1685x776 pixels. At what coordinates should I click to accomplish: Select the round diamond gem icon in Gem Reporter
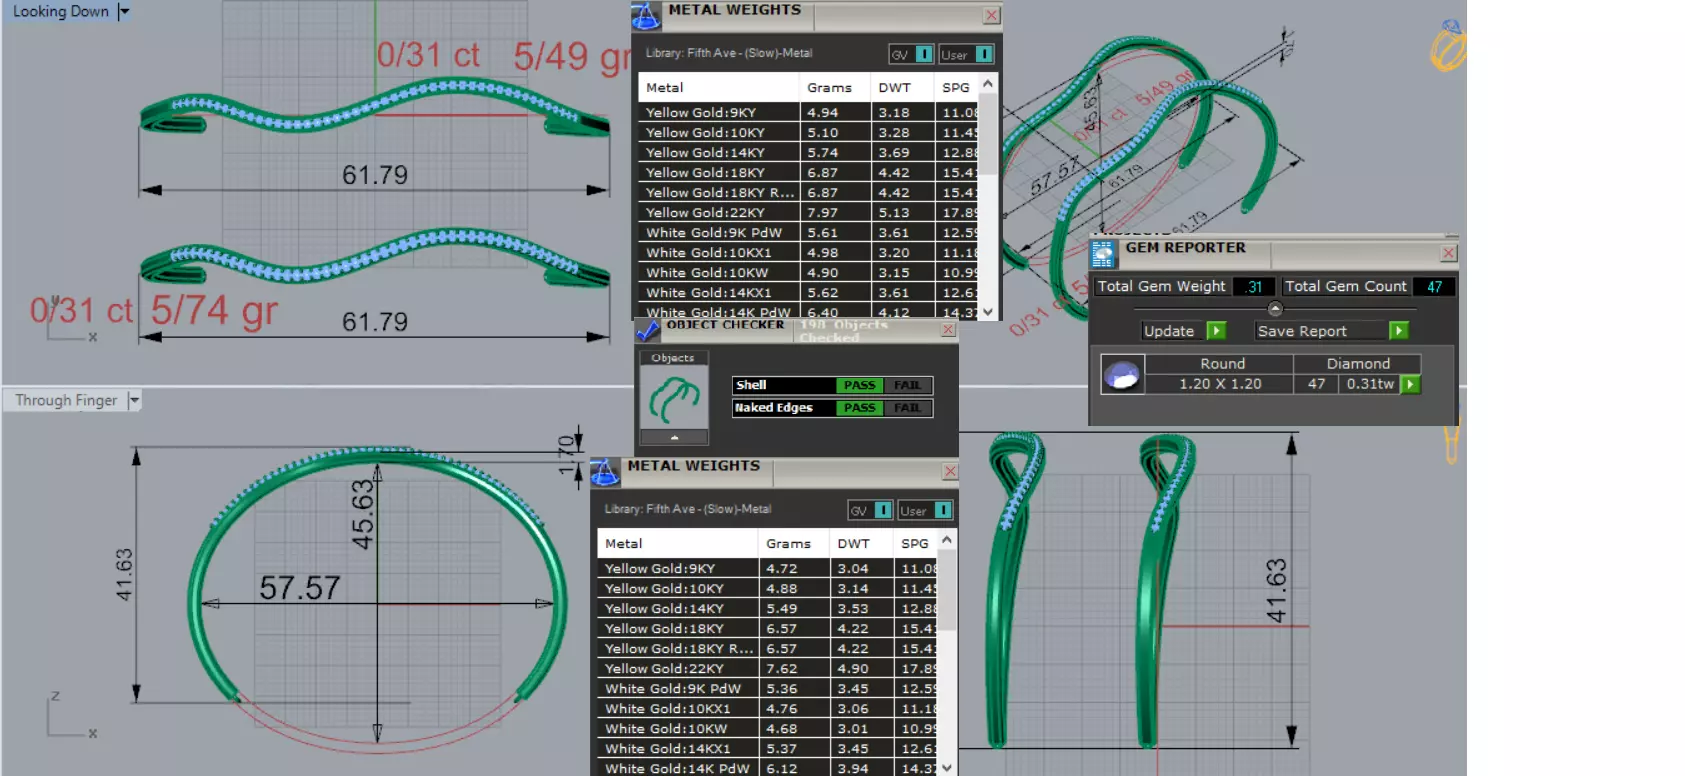click(1122, 375)
